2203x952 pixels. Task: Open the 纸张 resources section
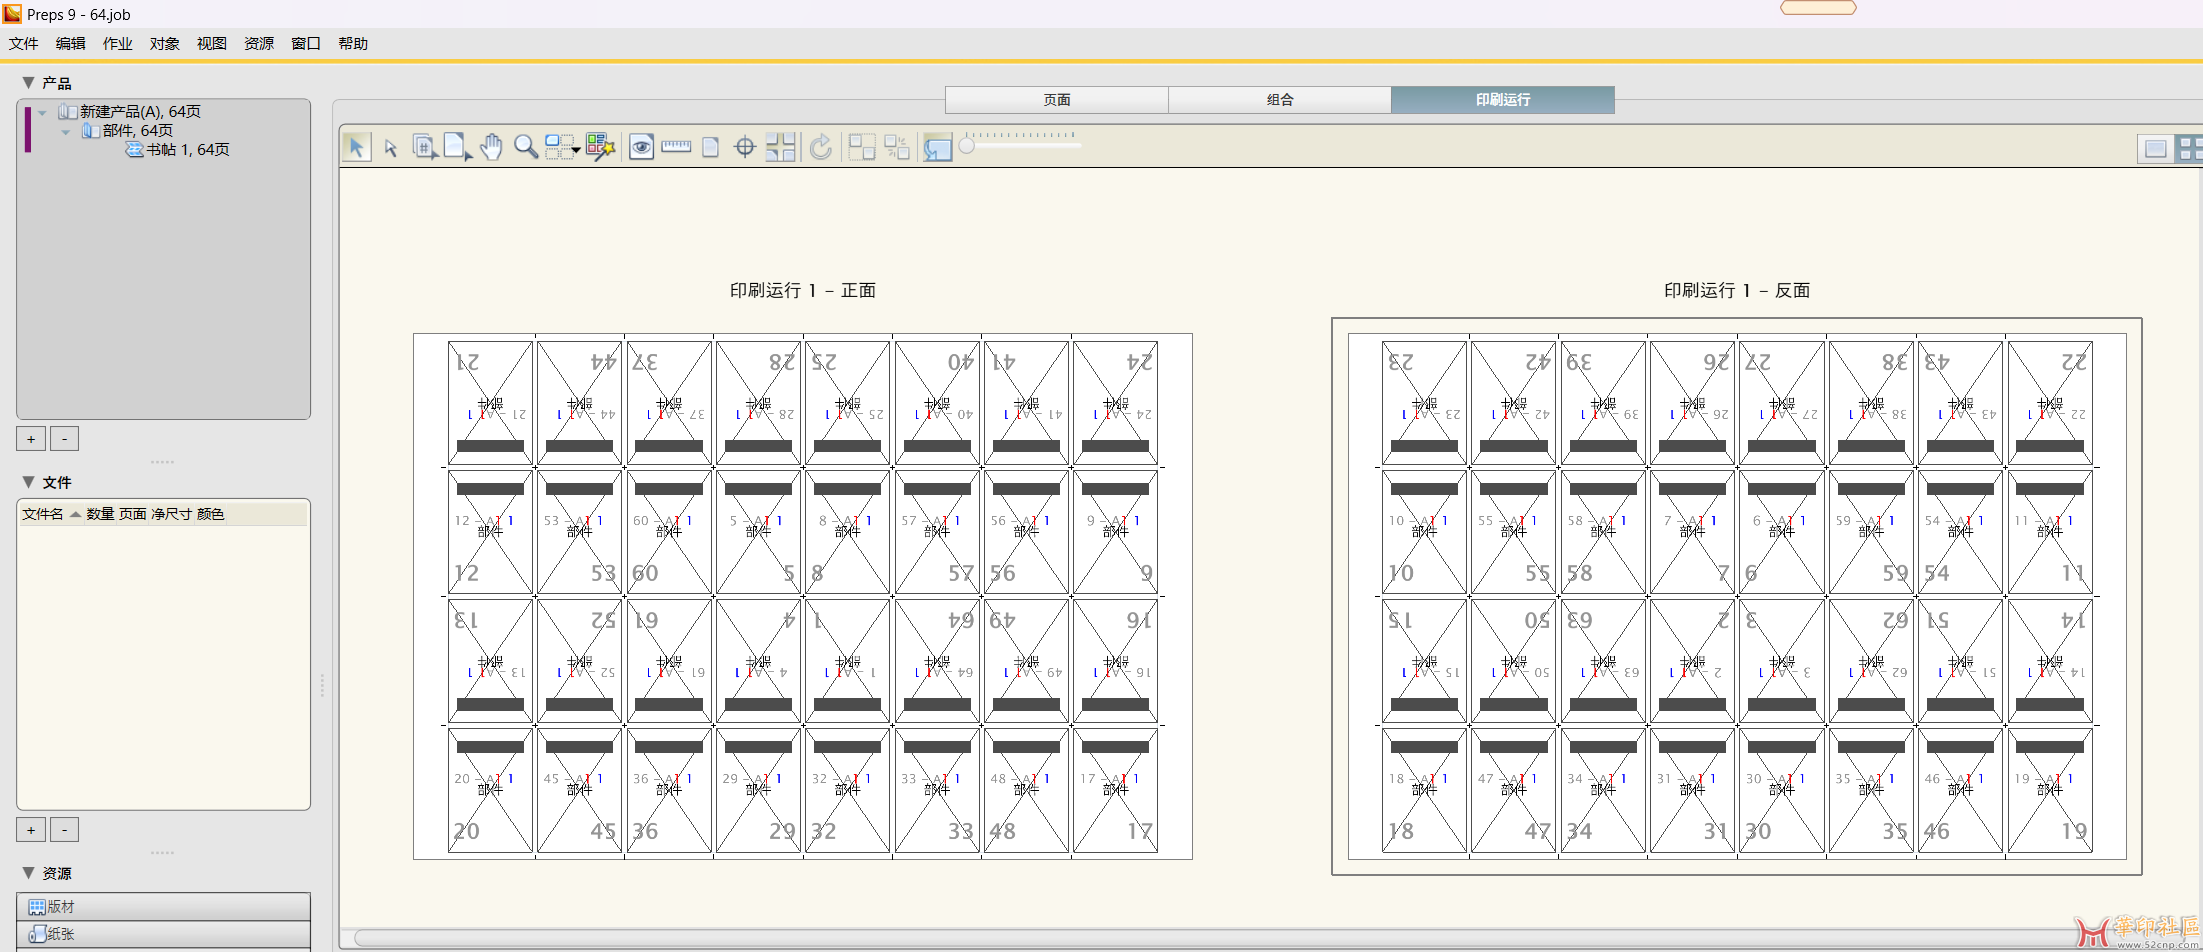pyautogui.click(x=163, y=933)
